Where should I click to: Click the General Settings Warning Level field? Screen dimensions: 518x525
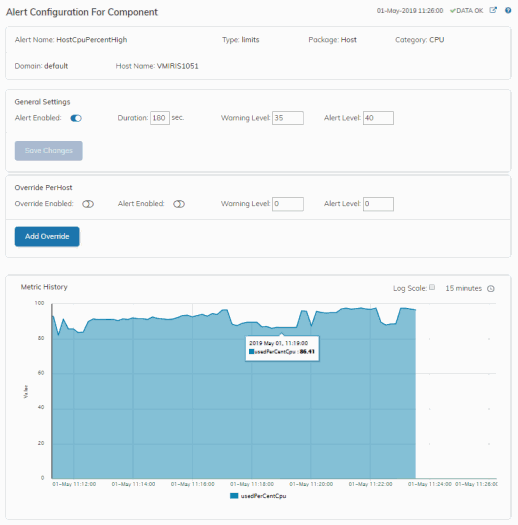click(288, 118)
